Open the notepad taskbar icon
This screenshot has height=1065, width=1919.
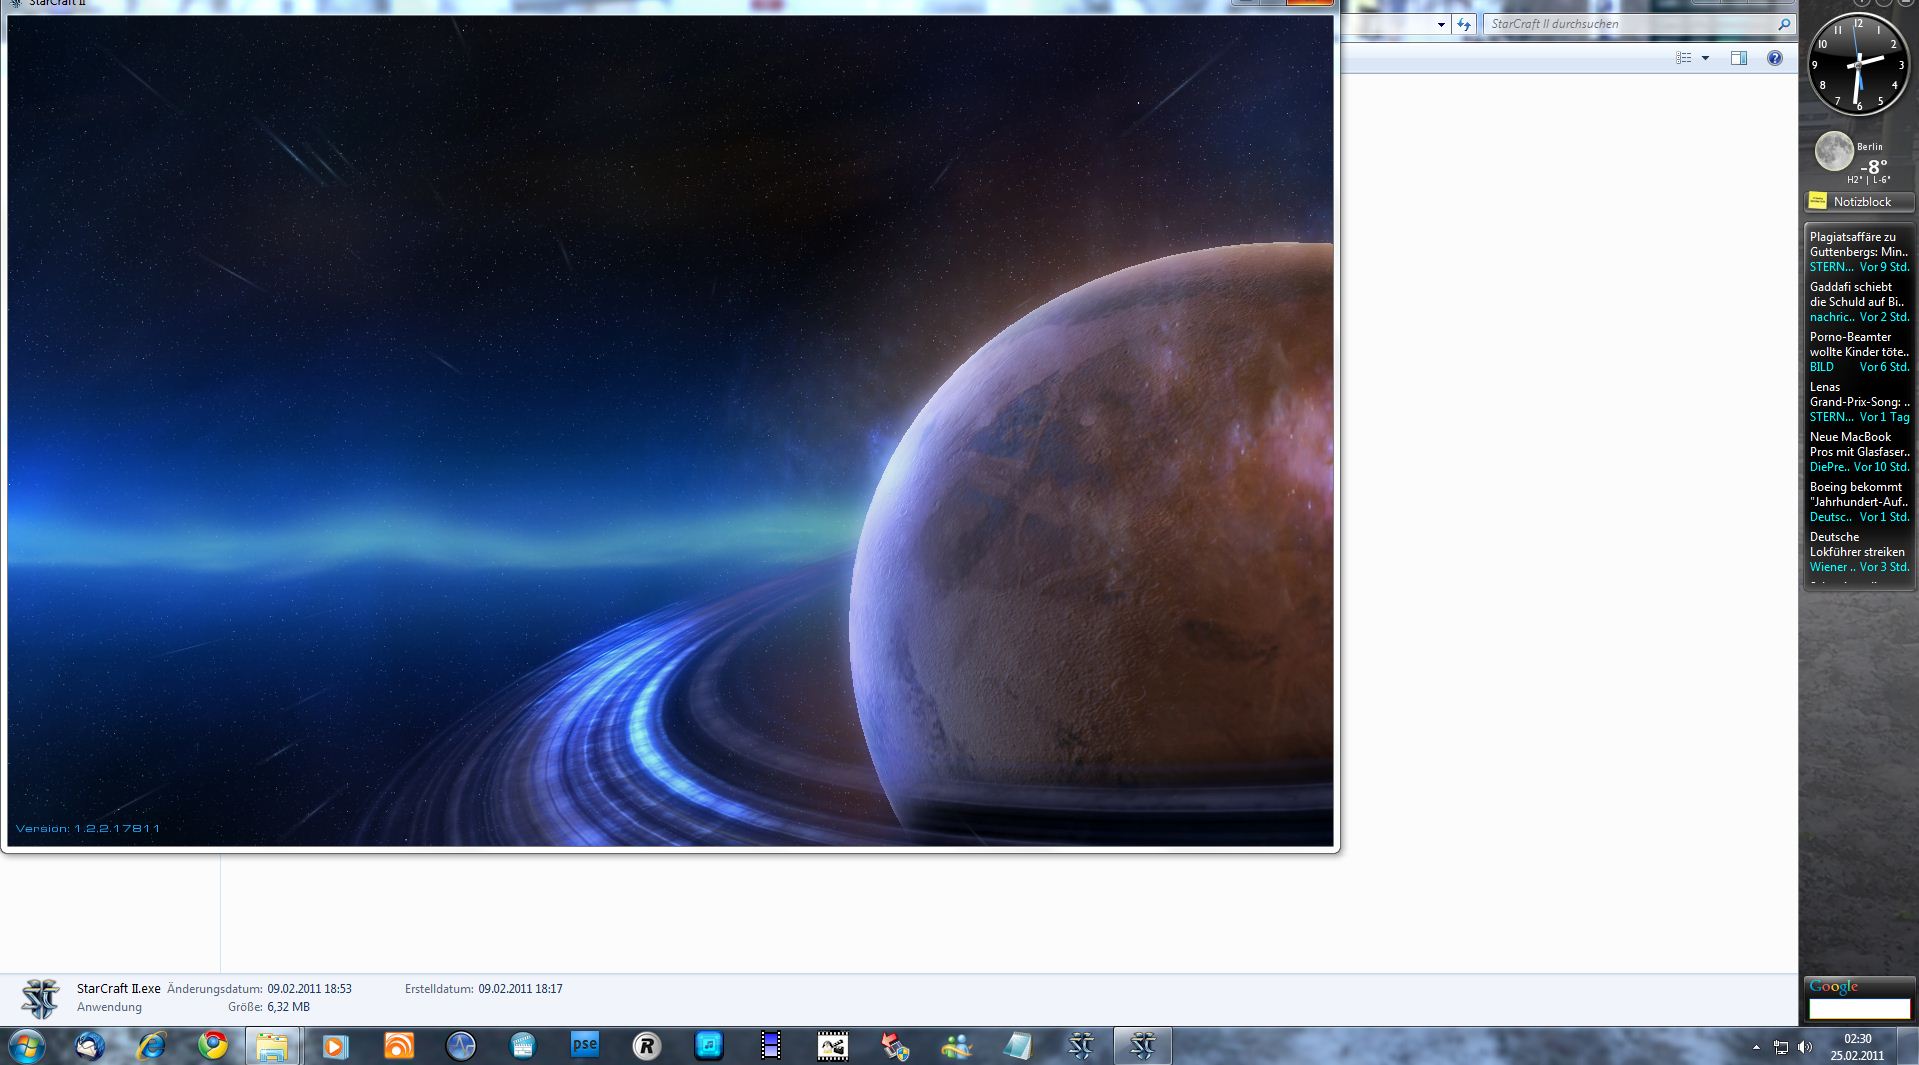(x=1018, y=1046)
